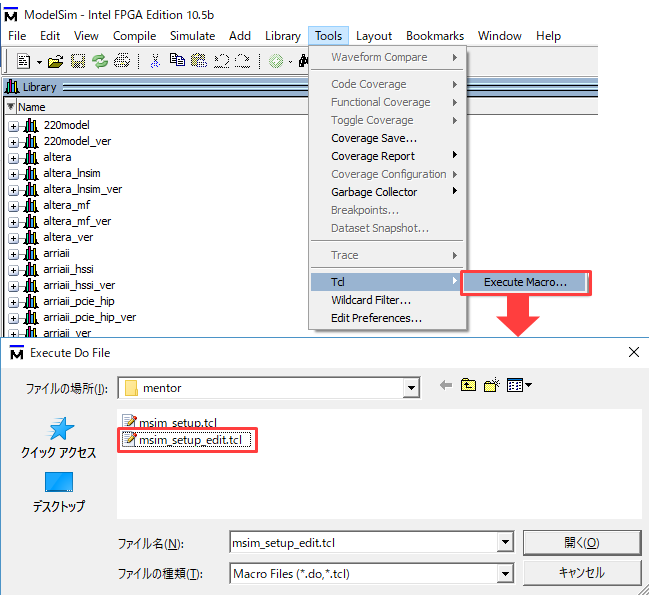Click the Name column sort triangle
Screen dimensions: 649x595
[x=11, y=107]
